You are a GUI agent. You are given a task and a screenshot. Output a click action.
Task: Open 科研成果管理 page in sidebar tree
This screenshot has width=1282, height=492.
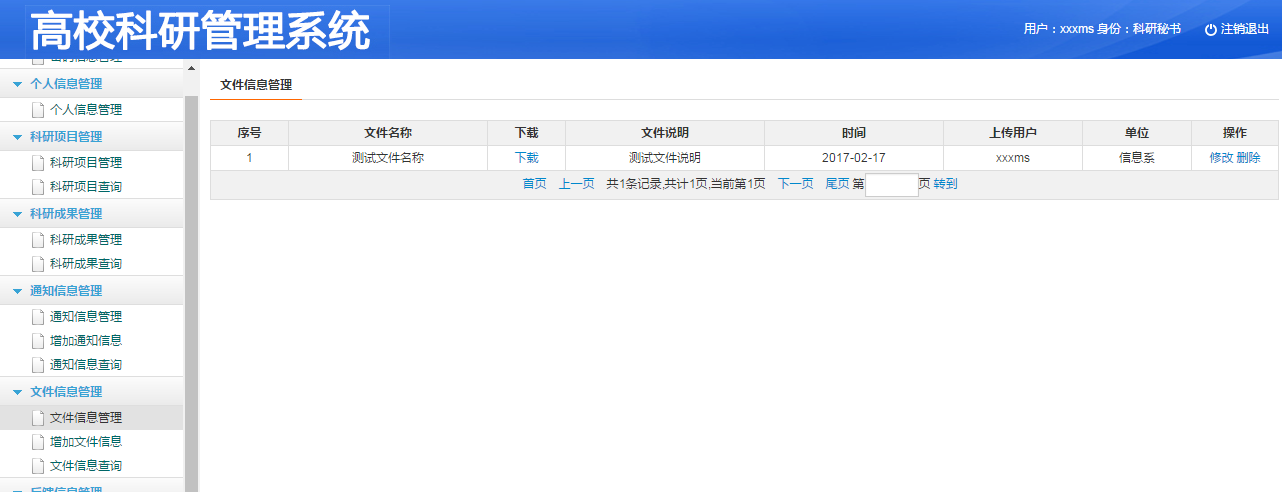86,240
